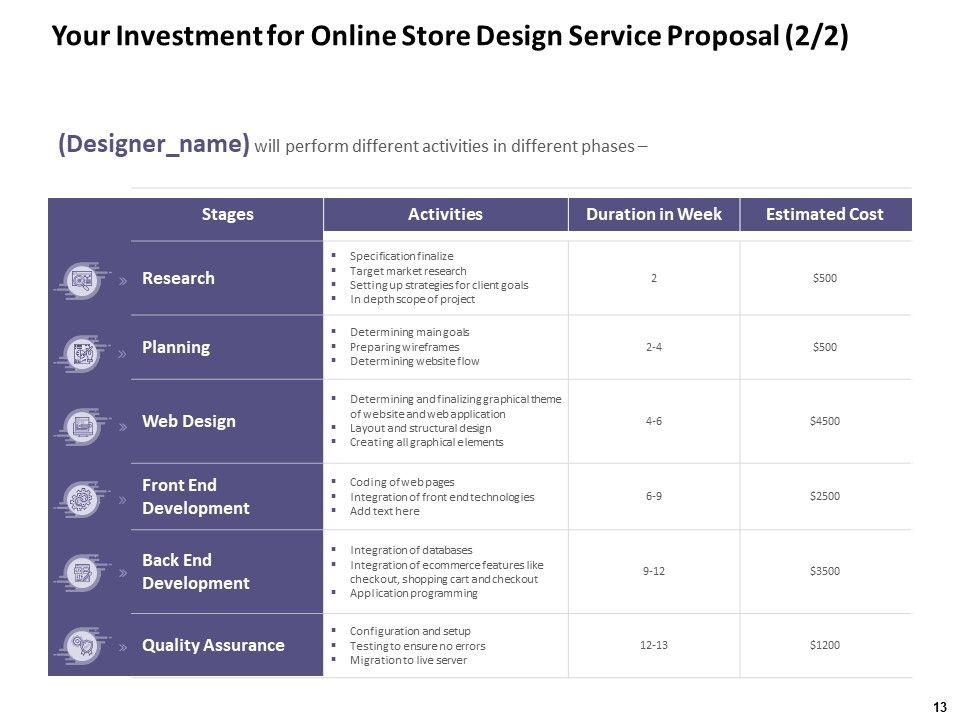Click the Planning stage icon

[x=83, y=354]
